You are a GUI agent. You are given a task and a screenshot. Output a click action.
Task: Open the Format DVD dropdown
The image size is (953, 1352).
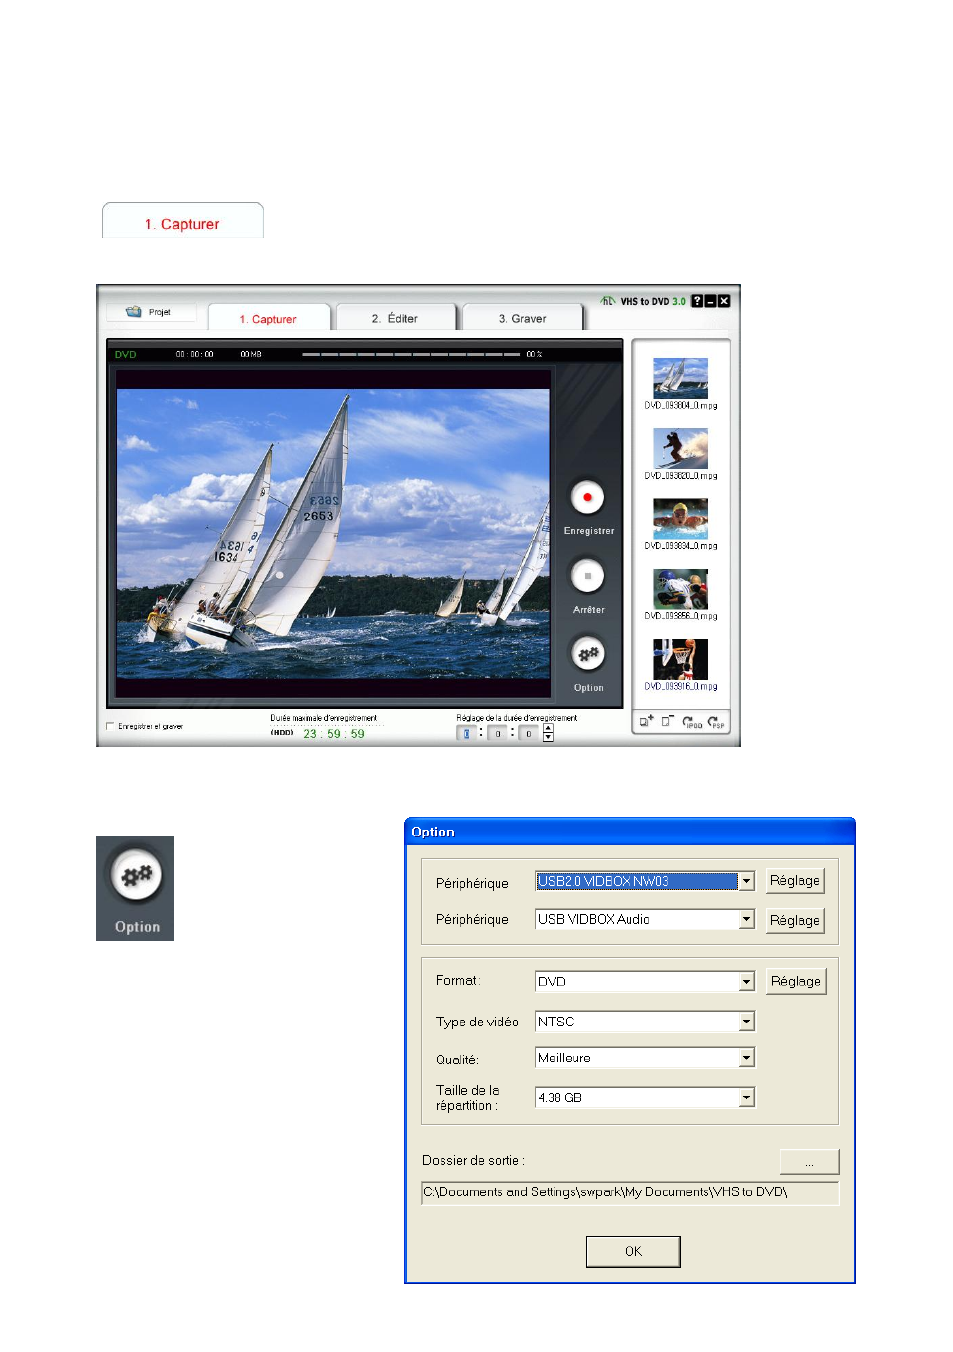tap(746, 982)
